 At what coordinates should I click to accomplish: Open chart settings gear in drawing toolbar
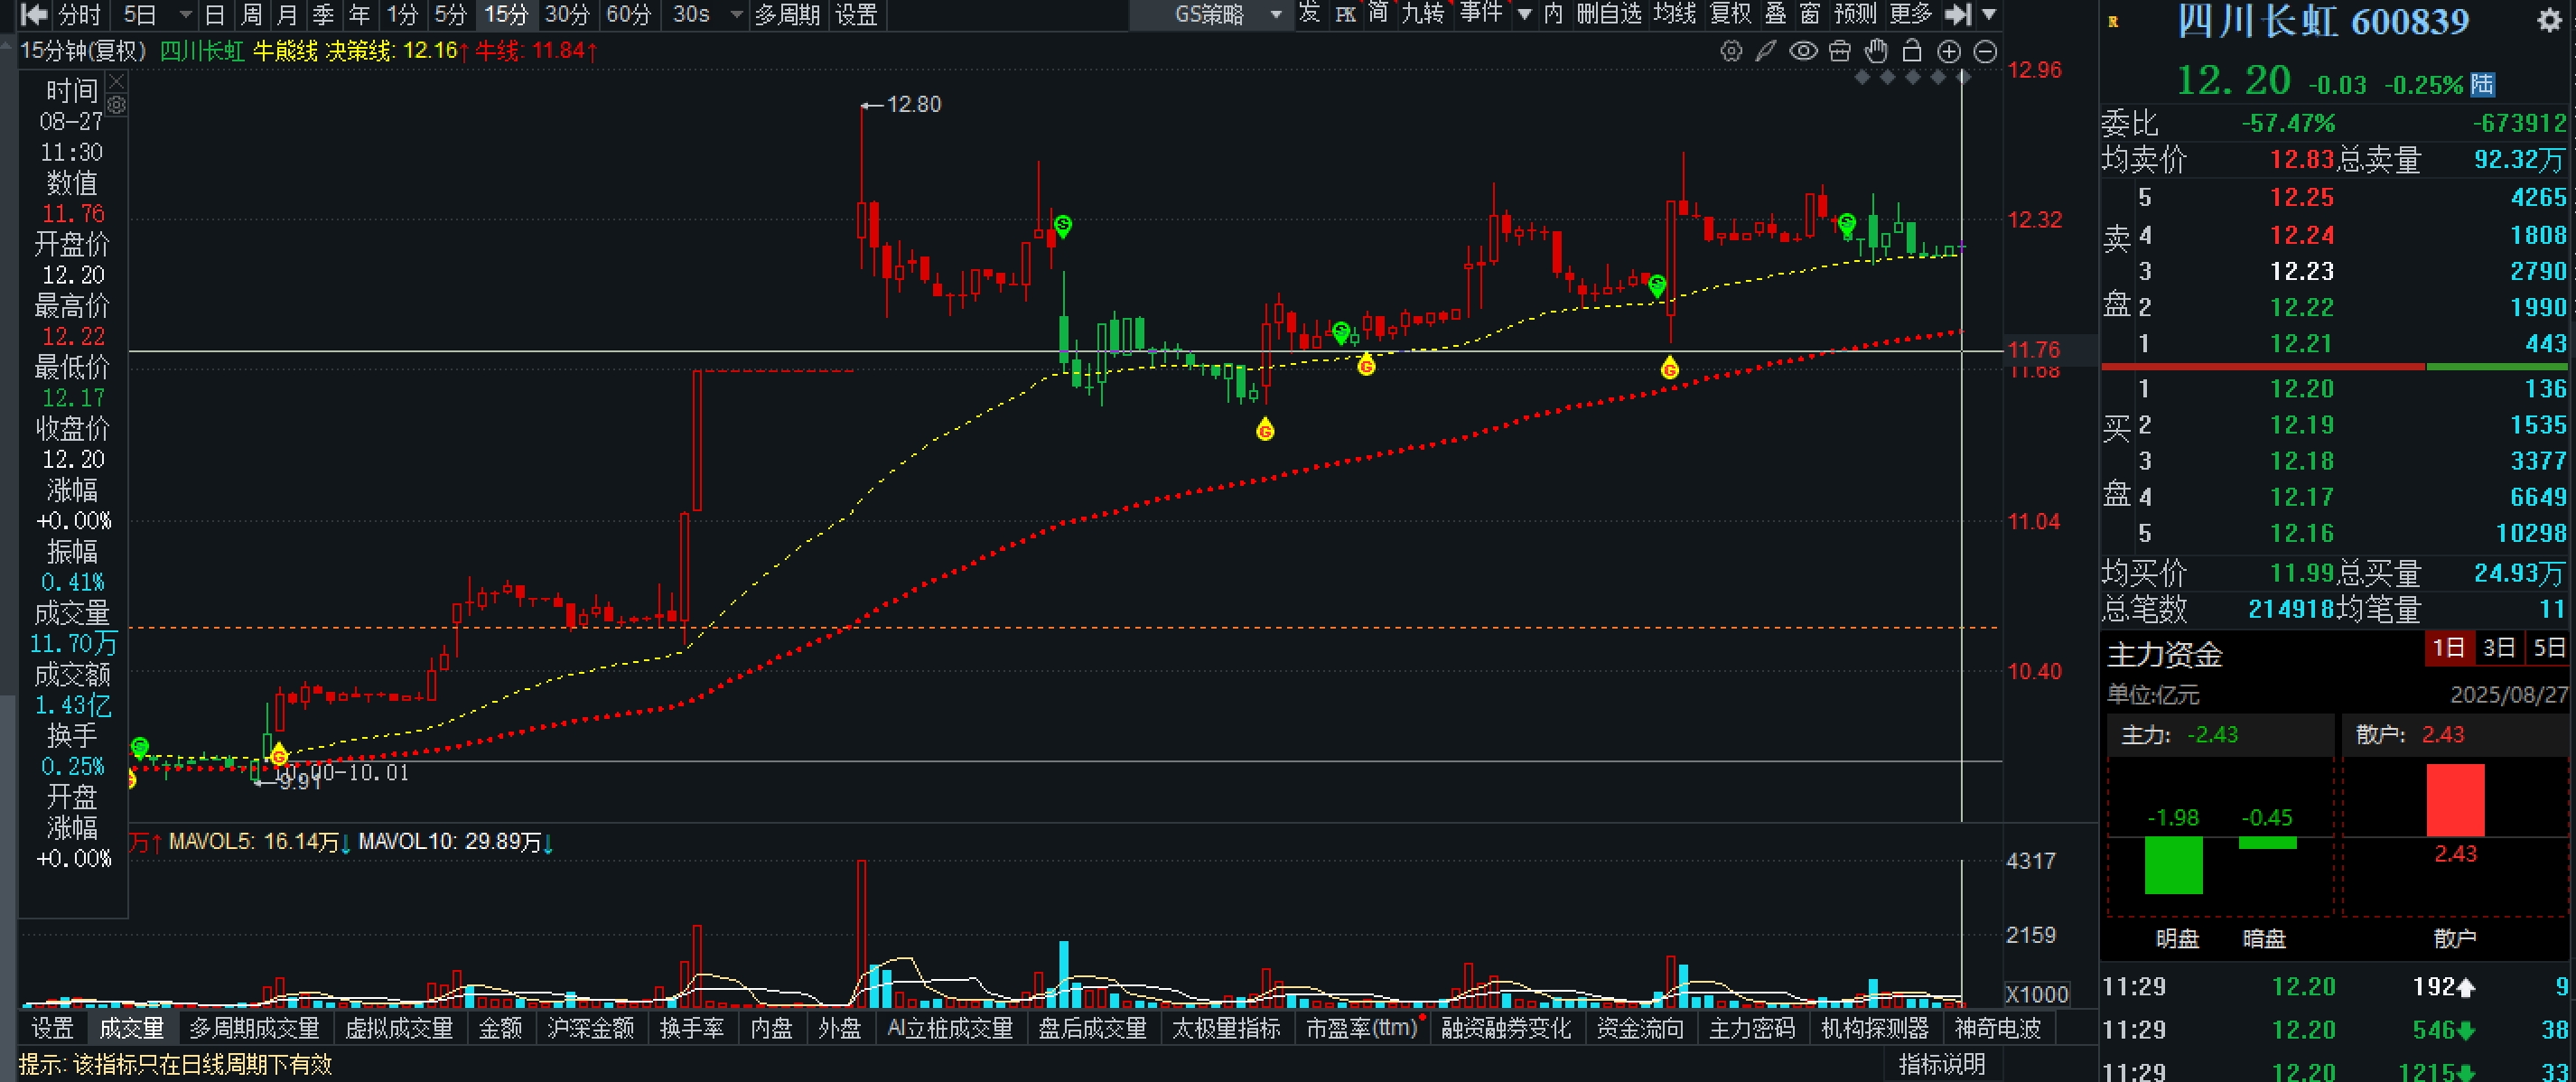click(1731, 51)
